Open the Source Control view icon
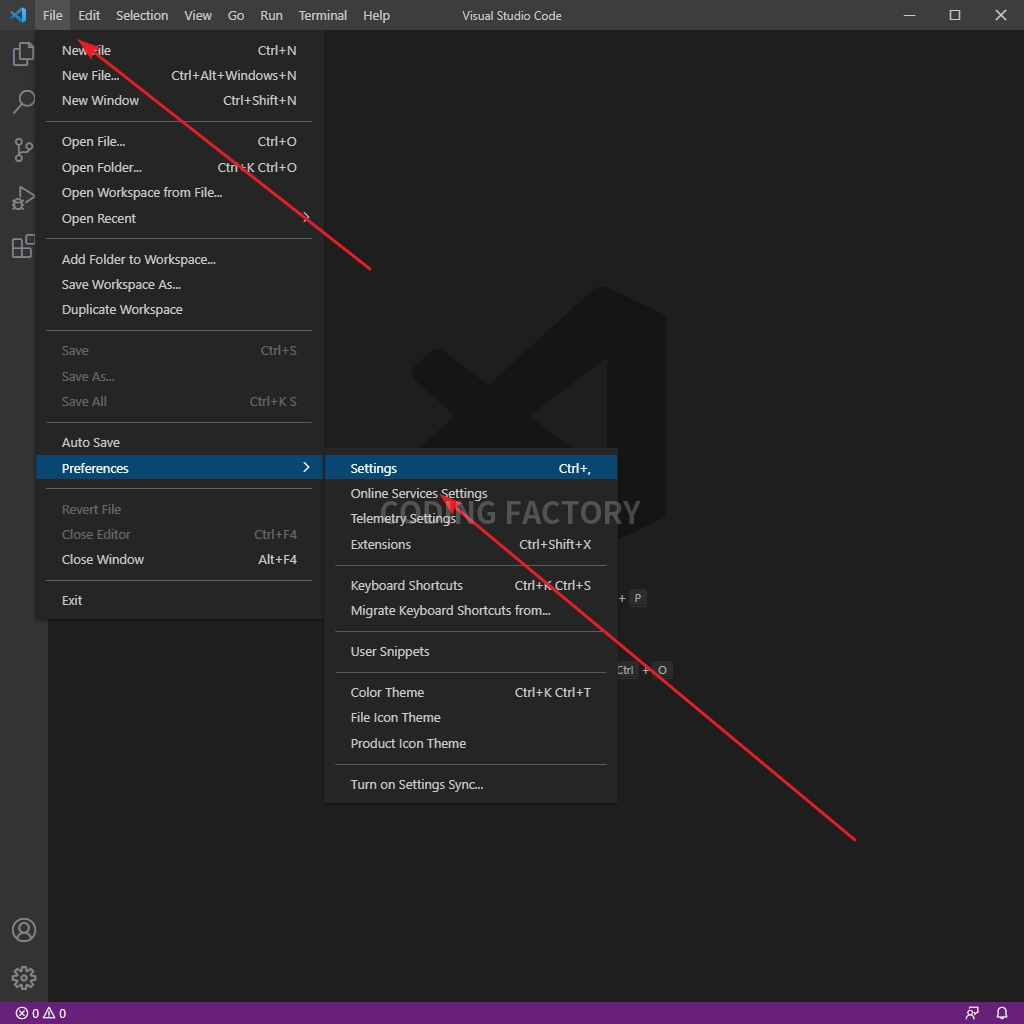The height and width of the screenshot is (1024, 1024). [x=24, y=150]
